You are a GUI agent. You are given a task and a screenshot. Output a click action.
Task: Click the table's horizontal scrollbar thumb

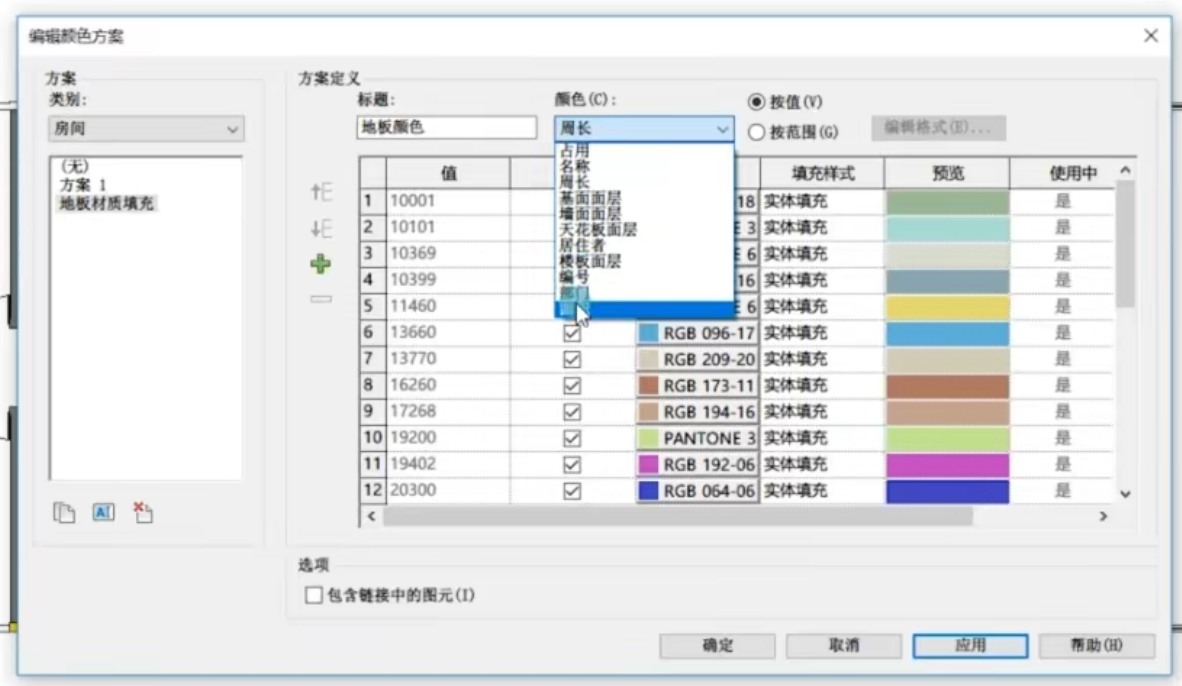(678, 516)
